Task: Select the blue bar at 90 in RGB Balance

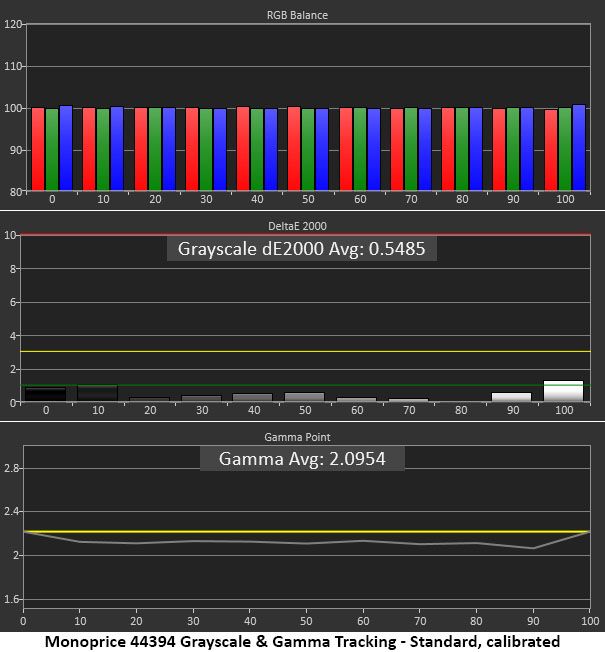Action: tap(527, 149)
